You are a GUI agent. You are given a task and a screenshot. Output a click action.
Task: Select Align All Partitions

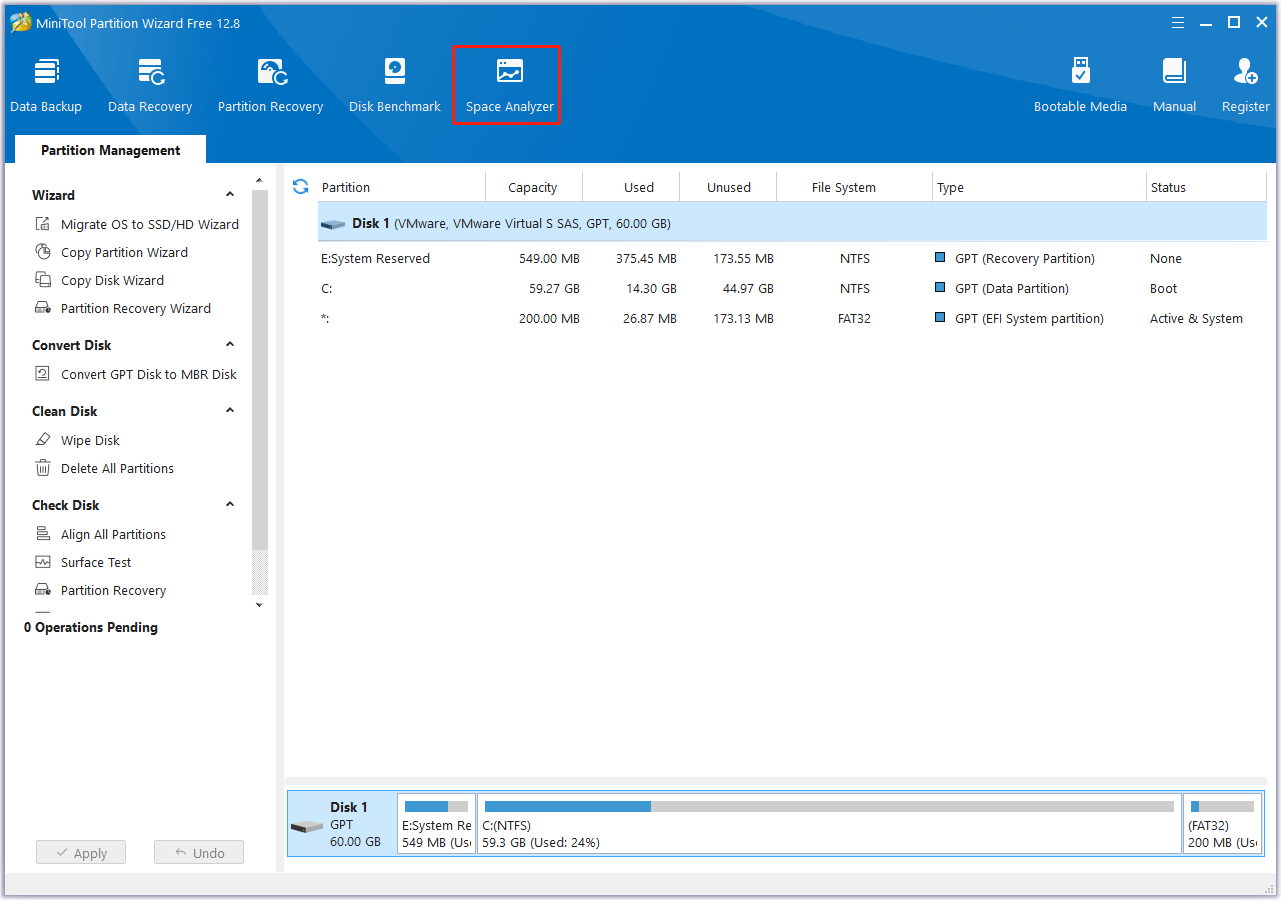coord(113,534)
